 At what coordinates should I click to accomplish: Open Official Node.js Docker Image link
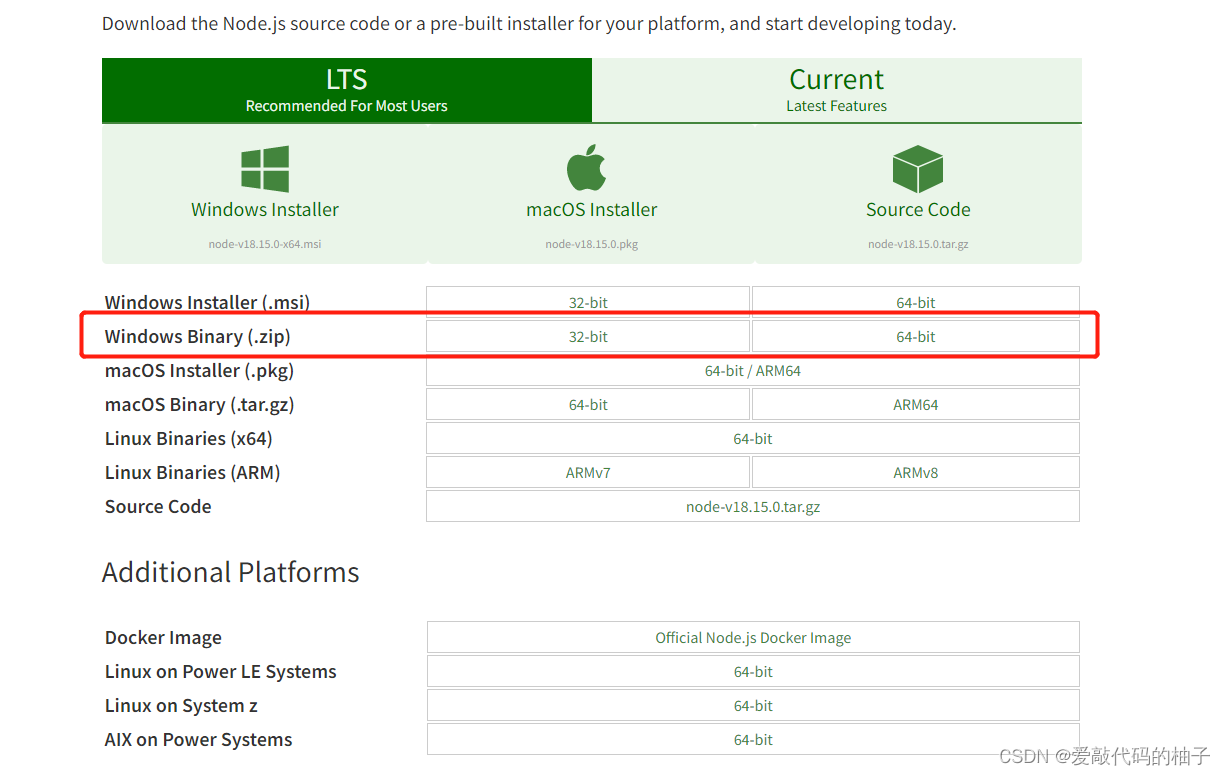coord(753,638)
